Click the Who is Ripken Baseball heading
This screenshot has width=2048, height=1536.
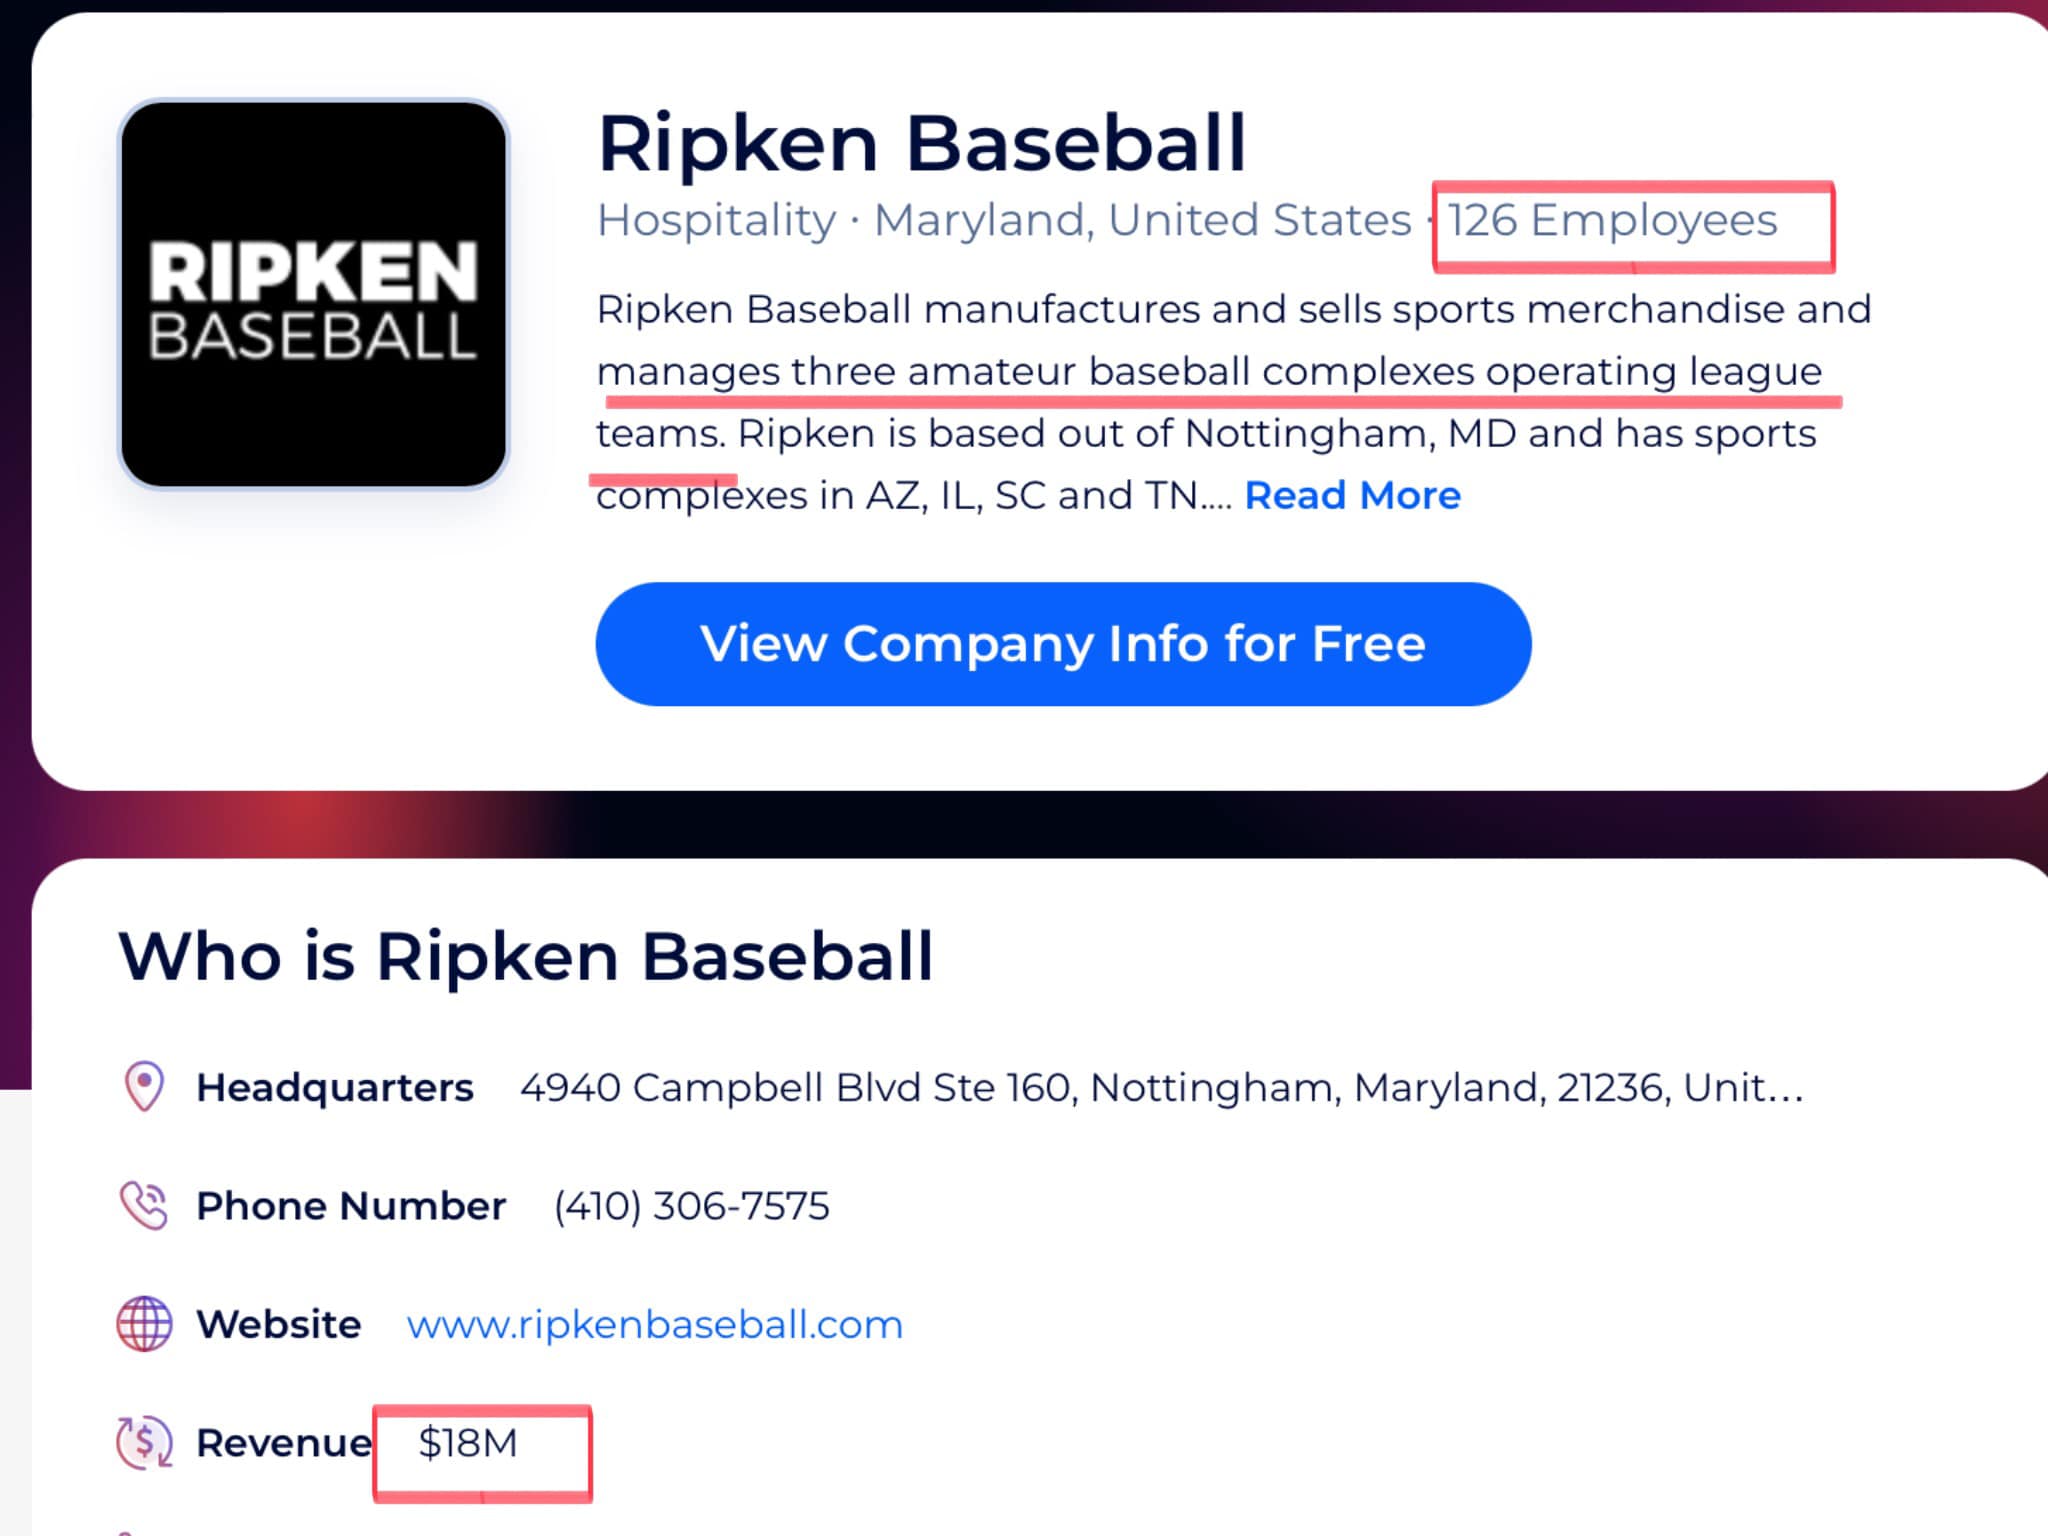point(526,956)
